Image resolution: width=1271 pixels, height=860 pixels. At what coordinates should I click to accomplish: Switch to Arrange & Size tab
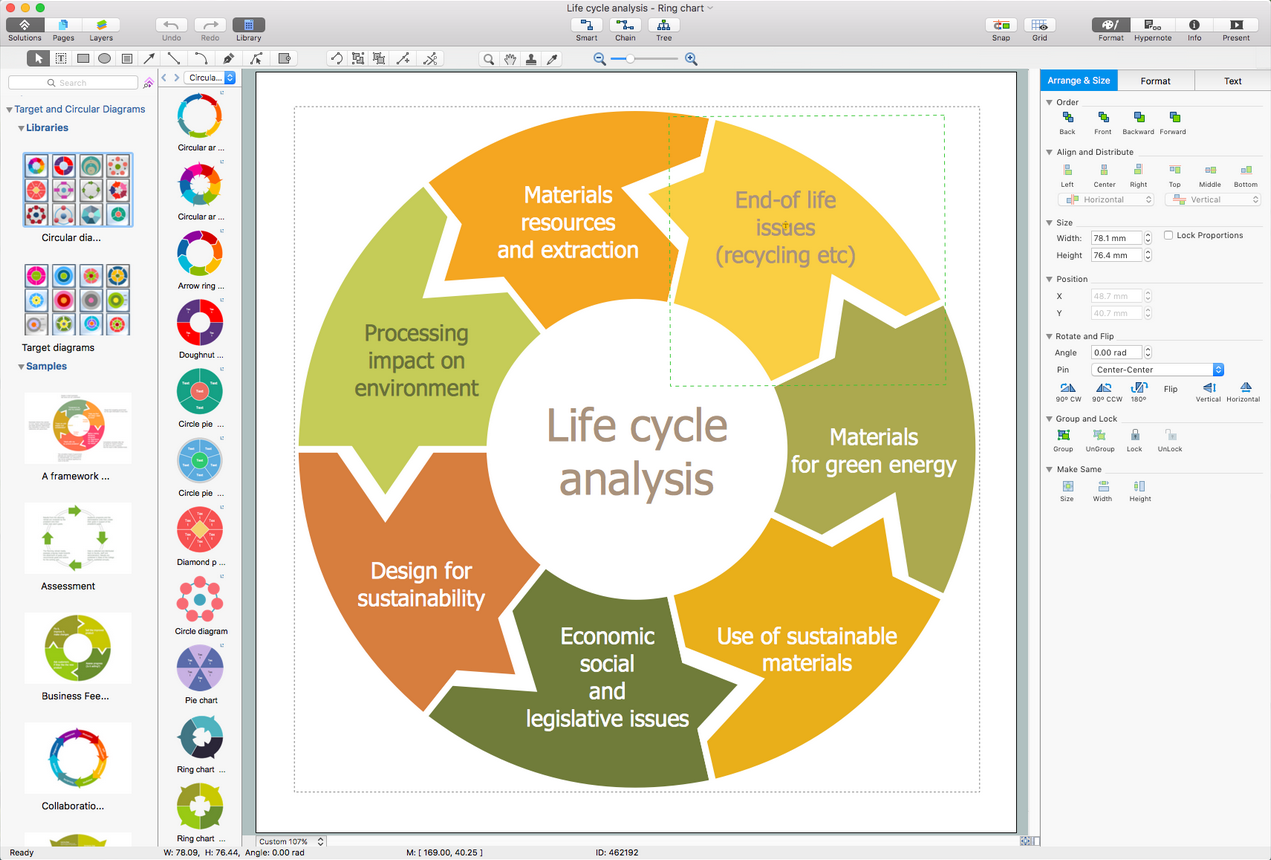point(1079,81)
